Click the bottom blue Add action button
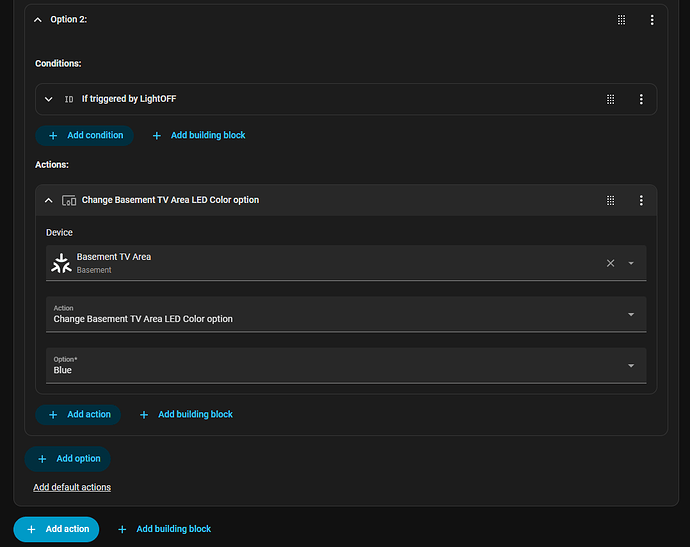 (x=56, y=529)
